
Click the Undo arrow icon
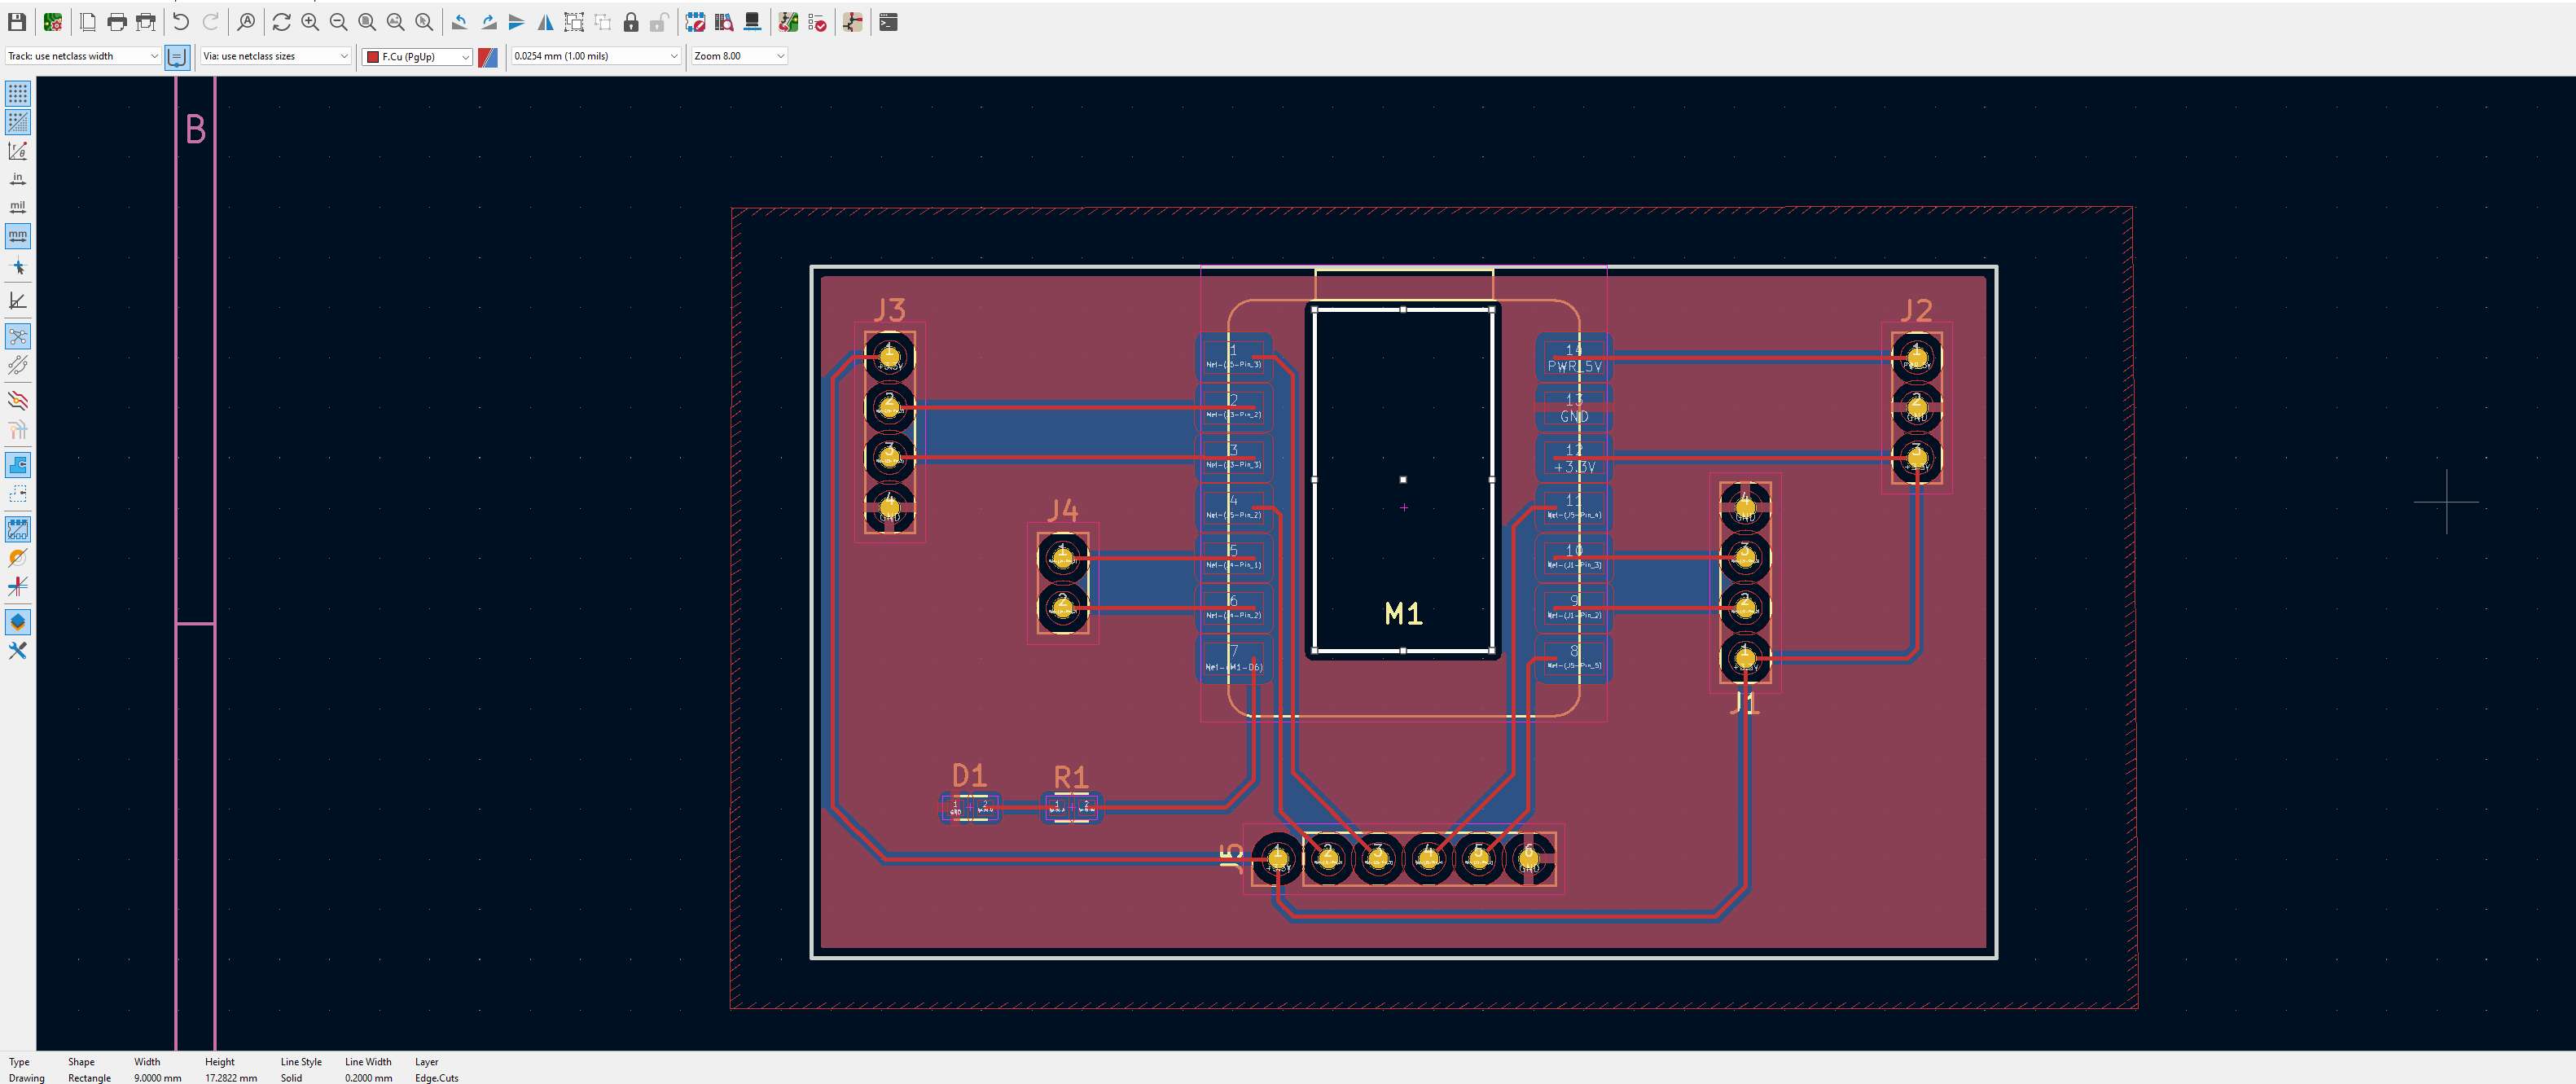[x=181, y=22]
